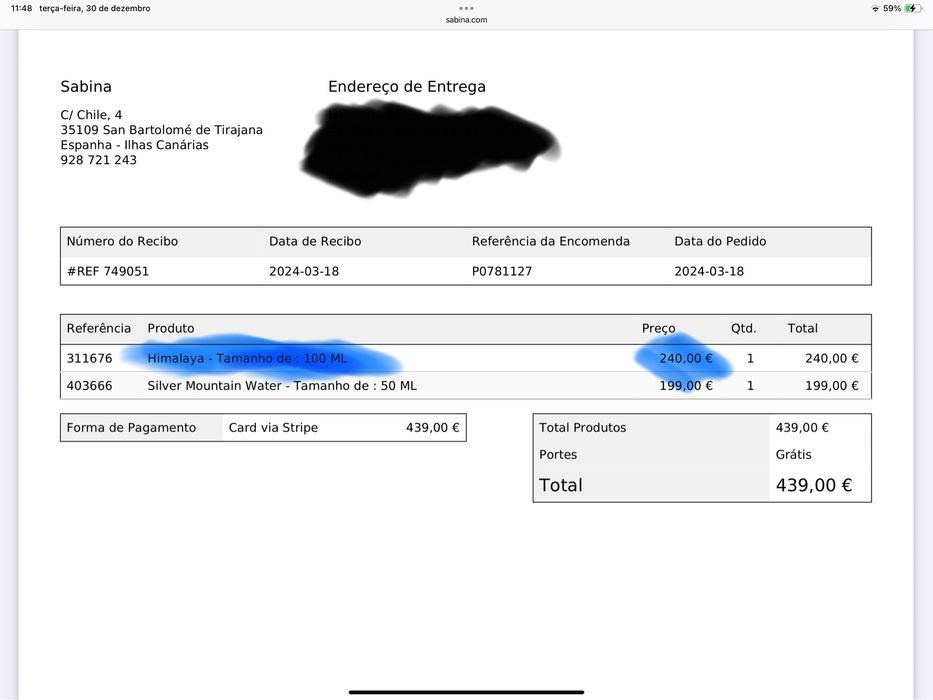
Task: Click the large Total label
Action: [x=561, y=485]
